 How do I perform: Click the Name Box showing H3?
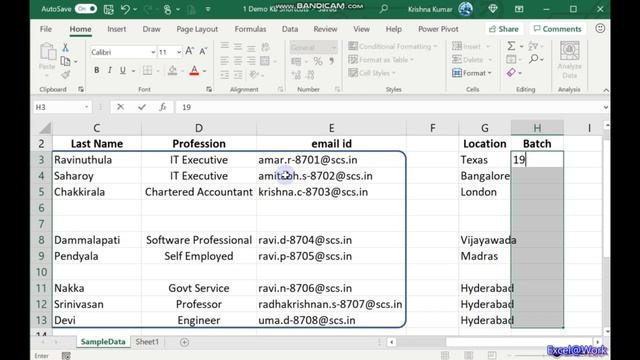[58, 107]
